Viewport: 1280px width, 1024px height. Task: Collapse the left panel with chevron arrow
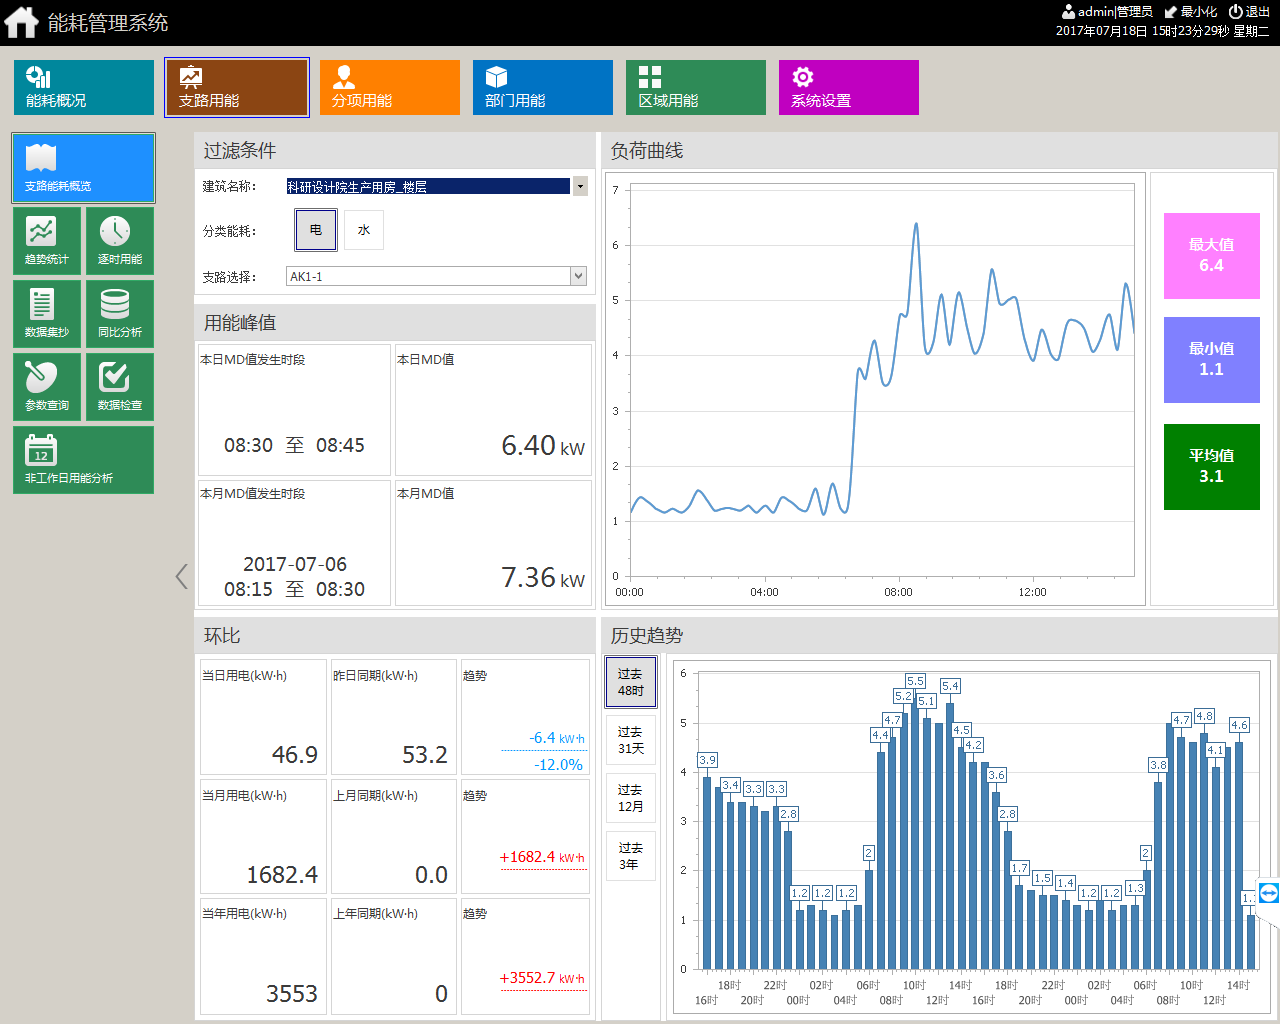pyautogui.click(x=181, y=576)
